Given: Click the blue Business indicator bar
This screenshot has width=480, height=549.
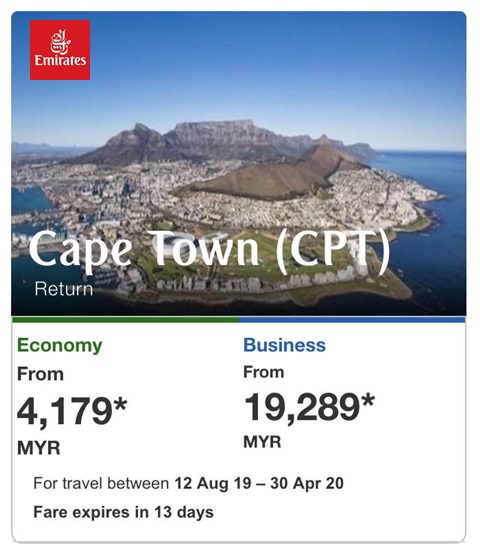Looking at the screenshot, I should (x=352, y=319).
